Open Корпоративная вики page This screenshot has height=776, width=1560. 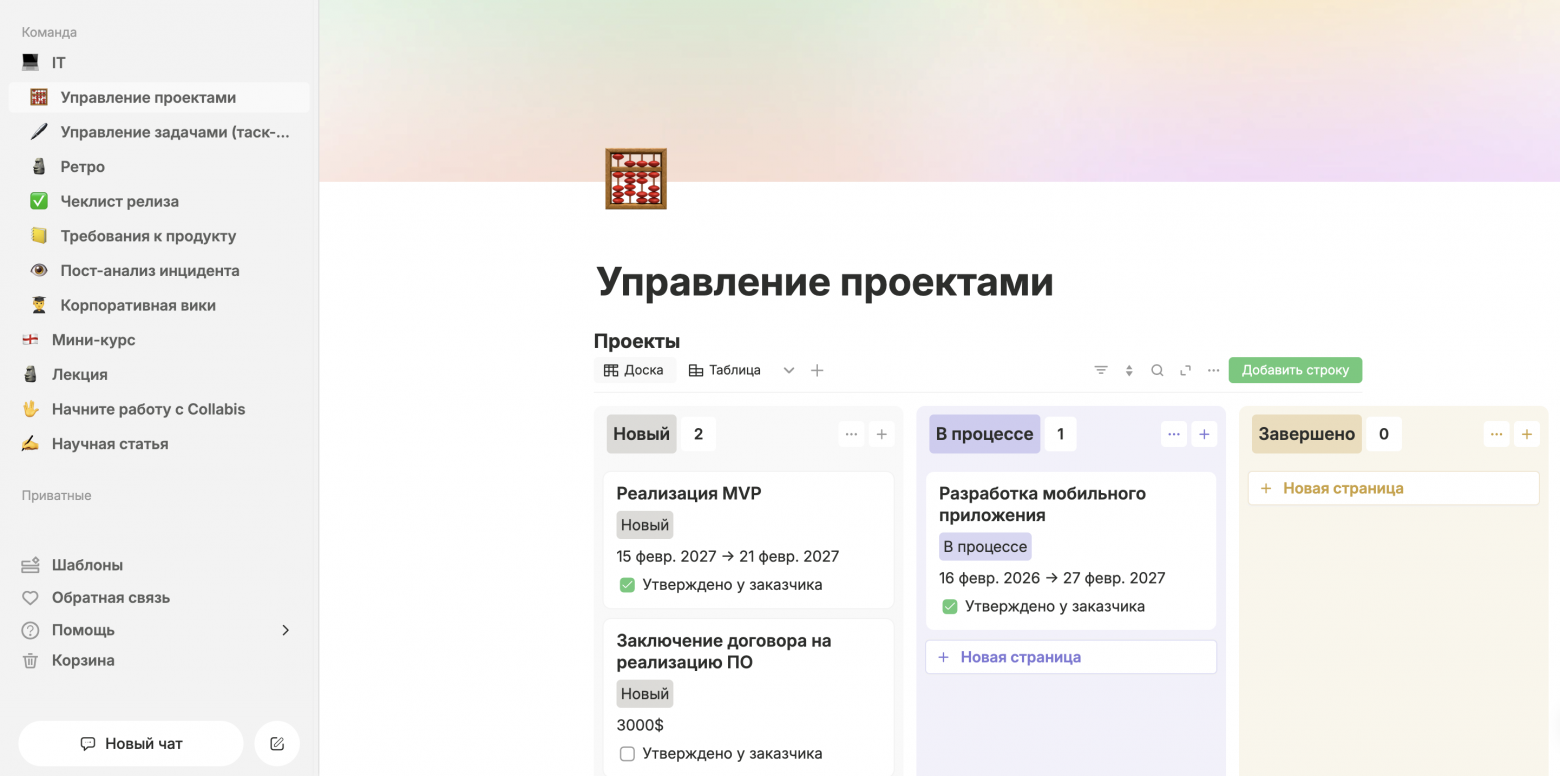[159, 305]
